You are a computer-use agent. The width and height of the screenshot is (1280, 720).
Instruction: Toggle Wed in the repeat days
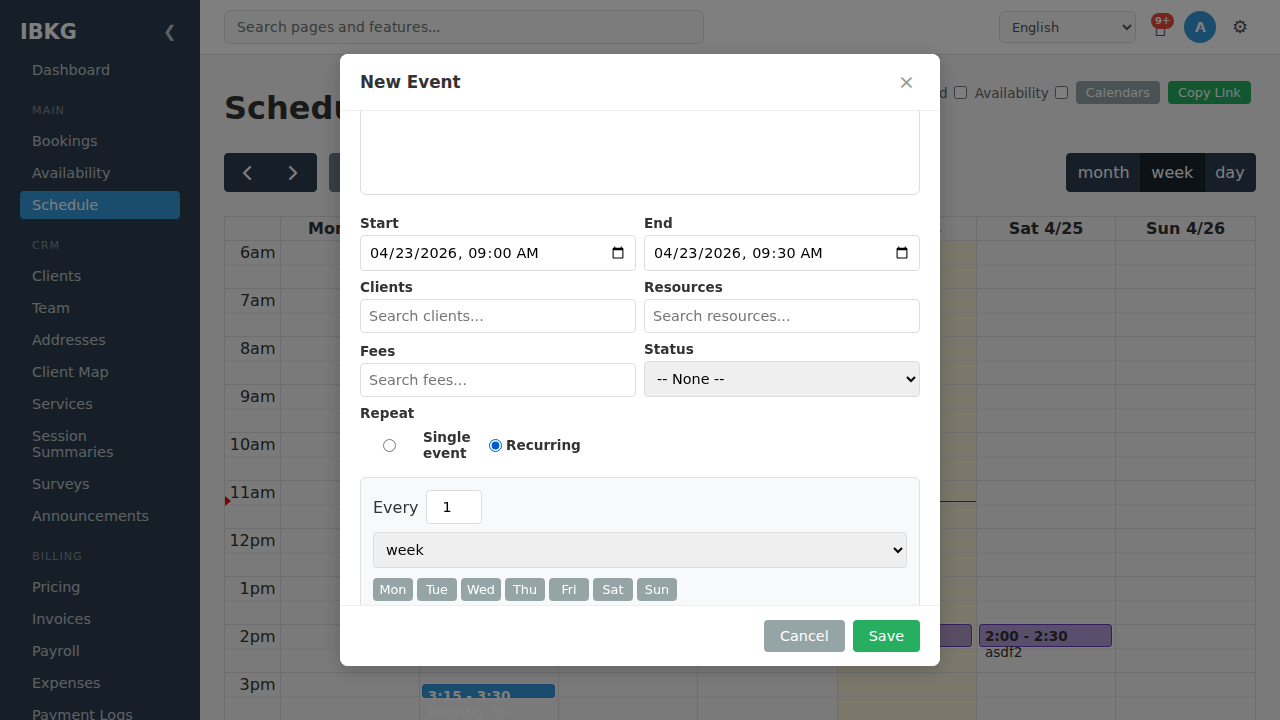pos(481,590)
